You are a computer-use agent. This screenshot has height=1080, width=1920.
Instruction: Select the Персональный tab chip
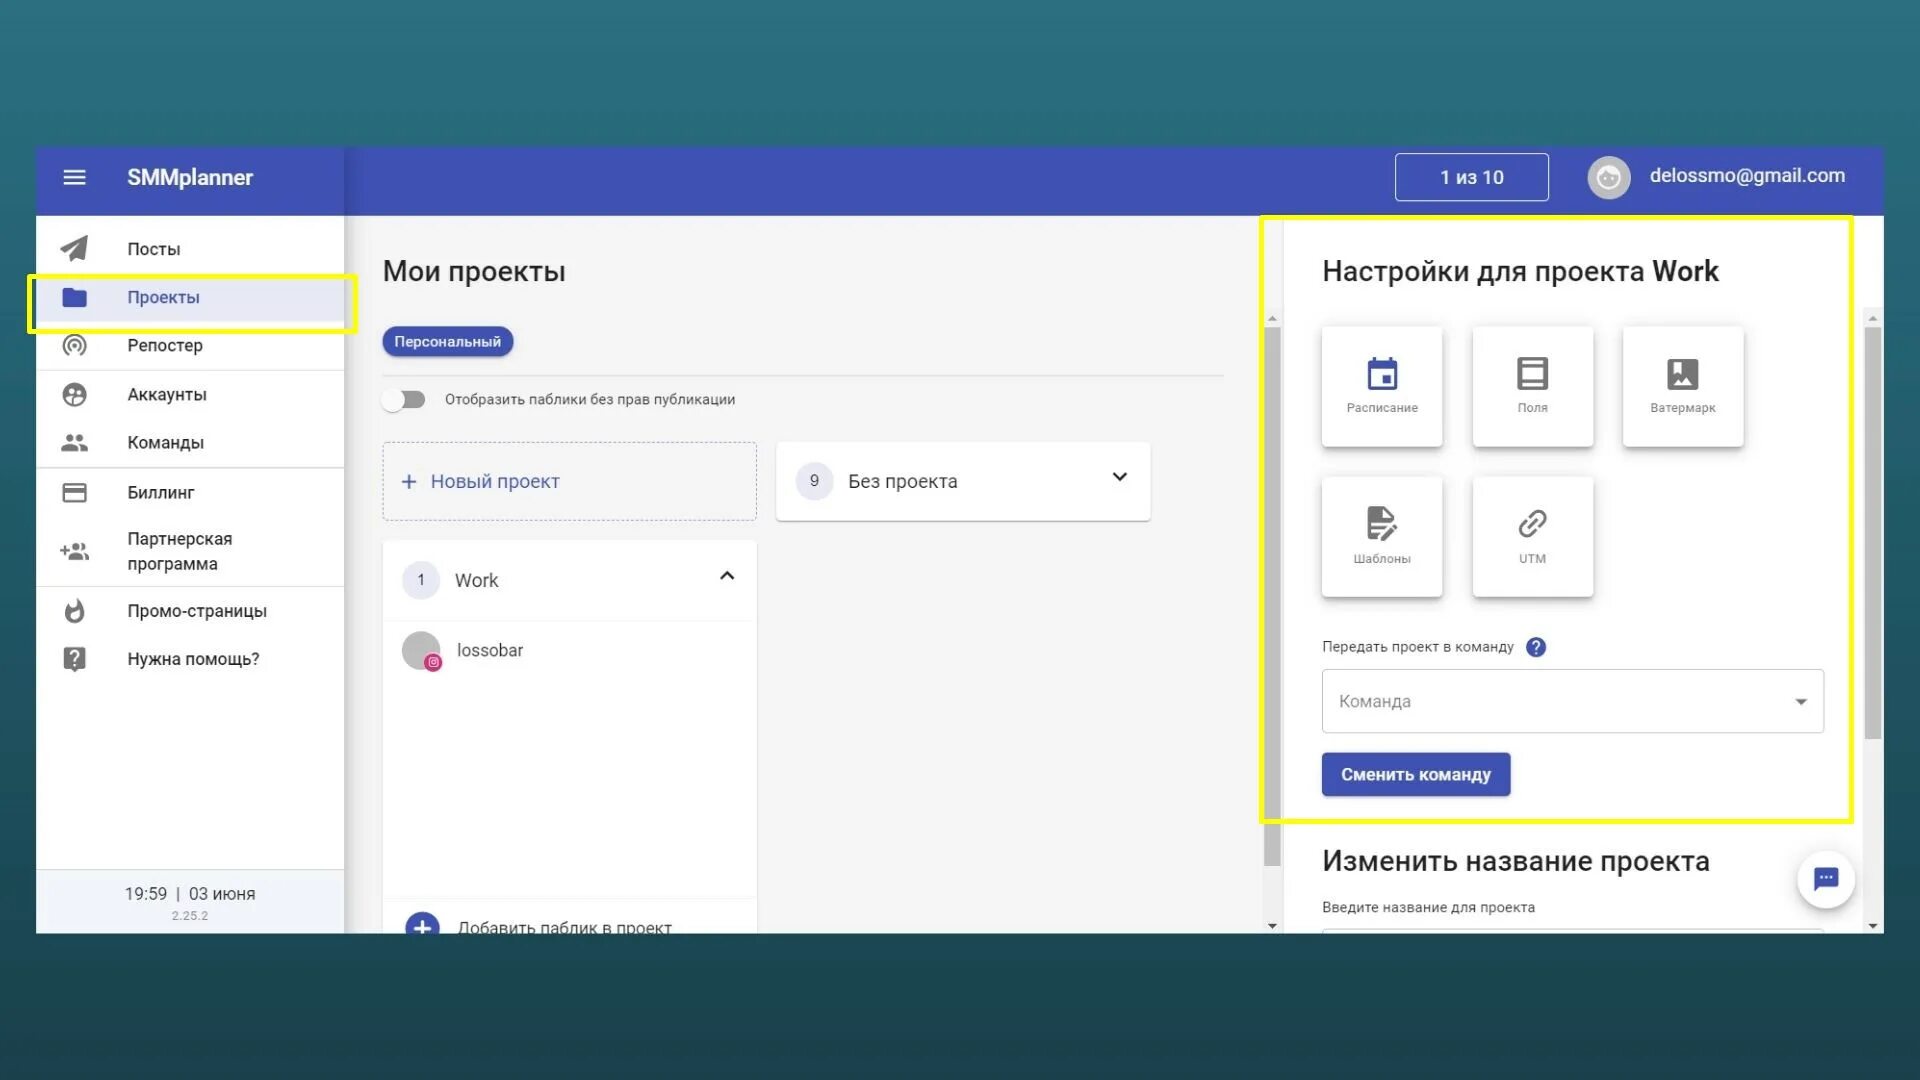point(447,342)
